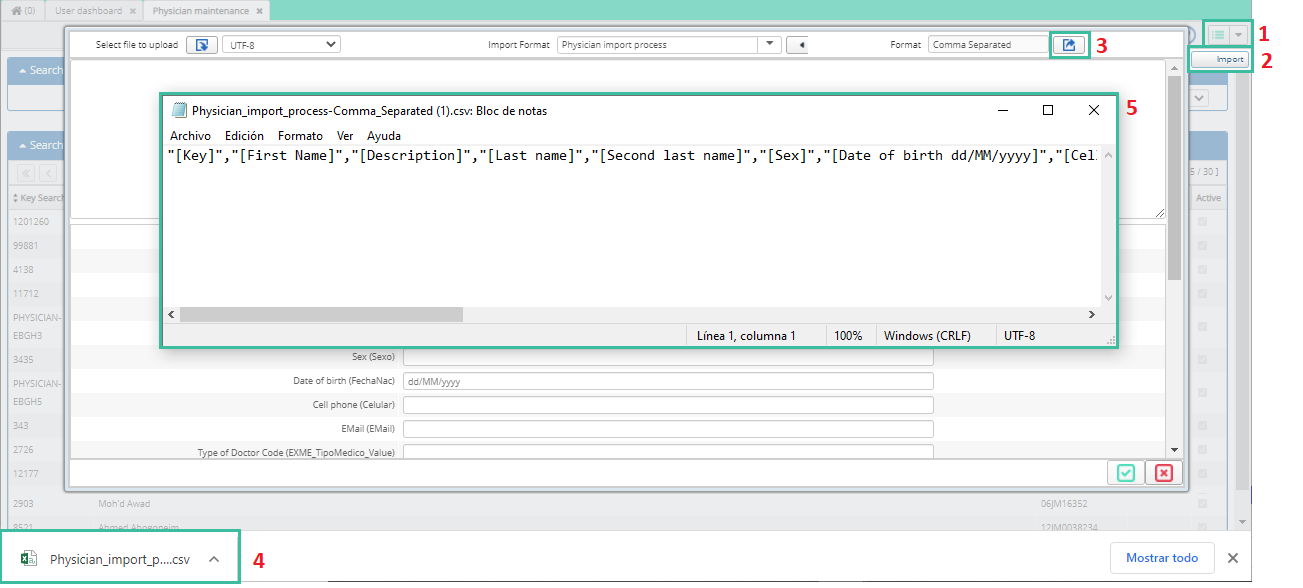Click the Import Format text field

click(657, 45)
